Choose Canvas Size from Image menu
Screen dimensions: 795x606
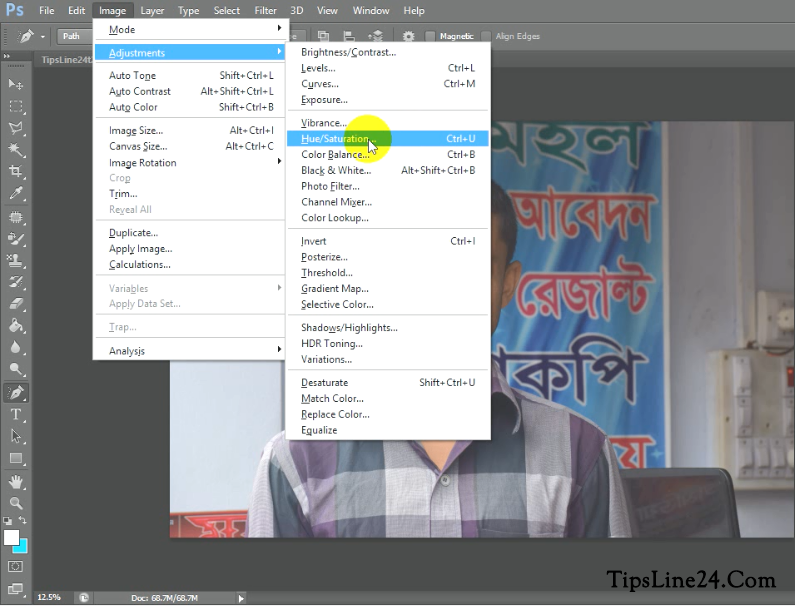point(138,146)
